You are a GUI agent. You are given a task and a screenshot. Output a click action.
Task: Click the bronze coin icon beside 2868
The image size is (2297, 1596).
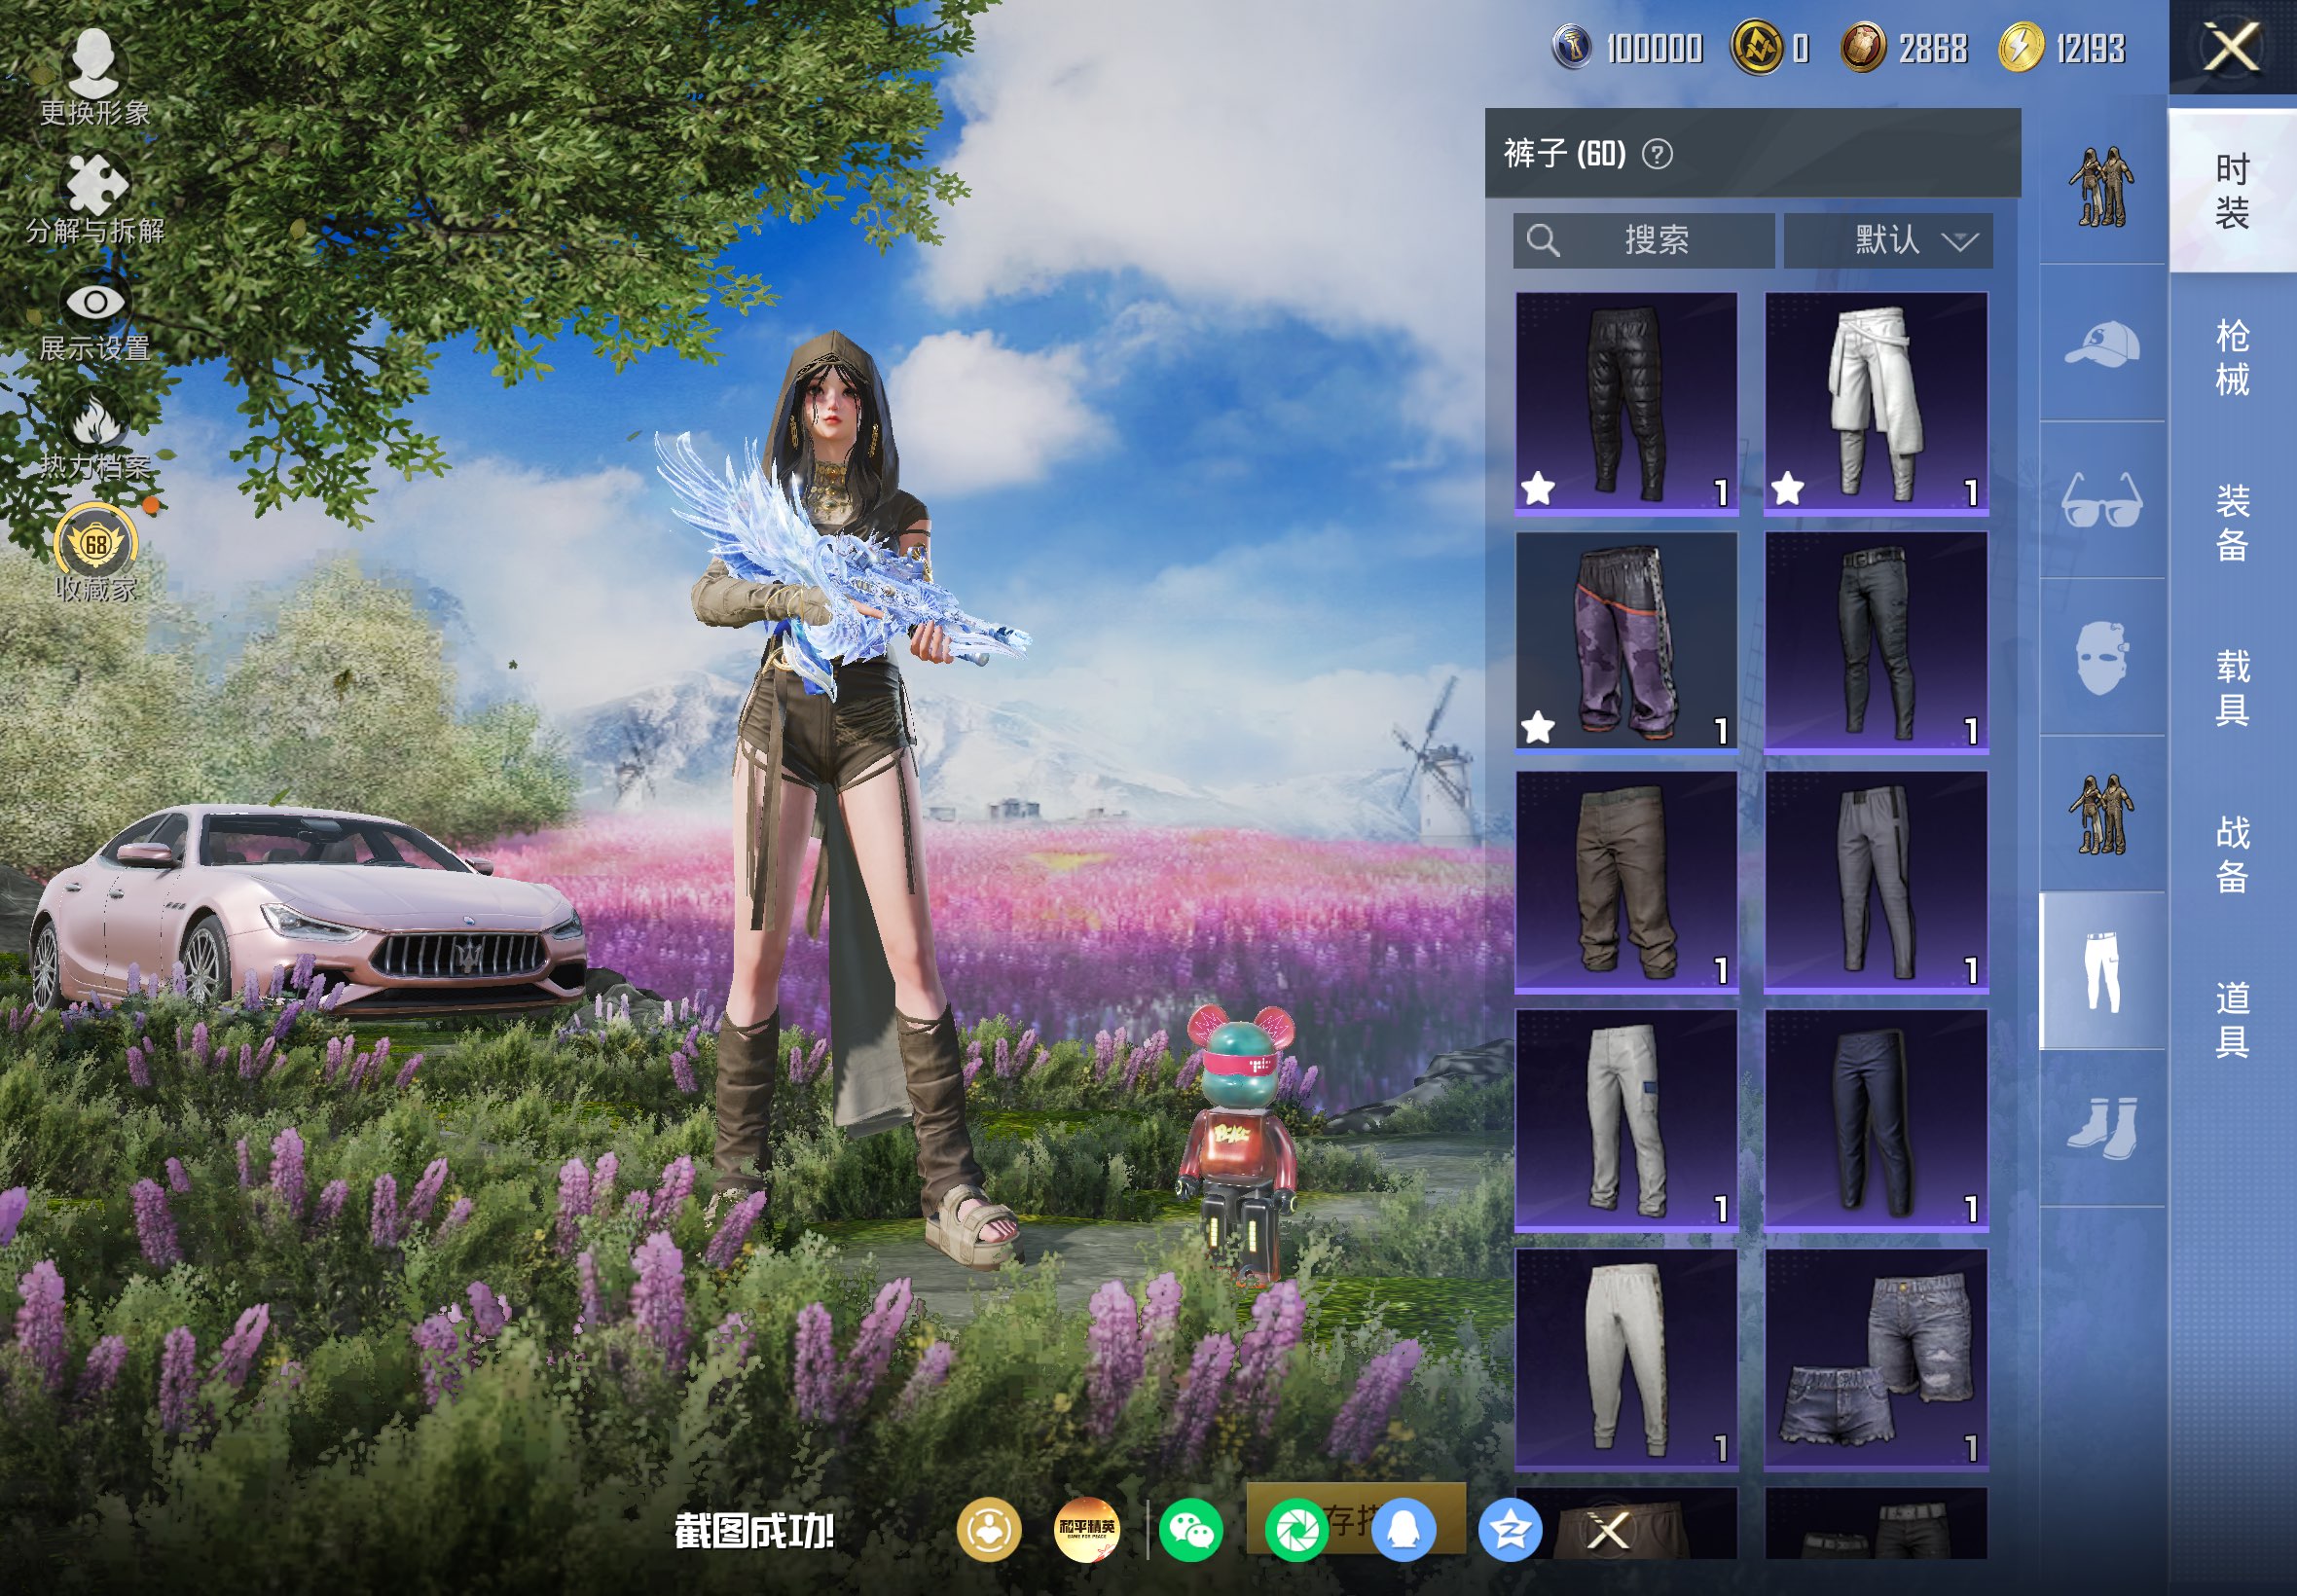click(1863, 47)
